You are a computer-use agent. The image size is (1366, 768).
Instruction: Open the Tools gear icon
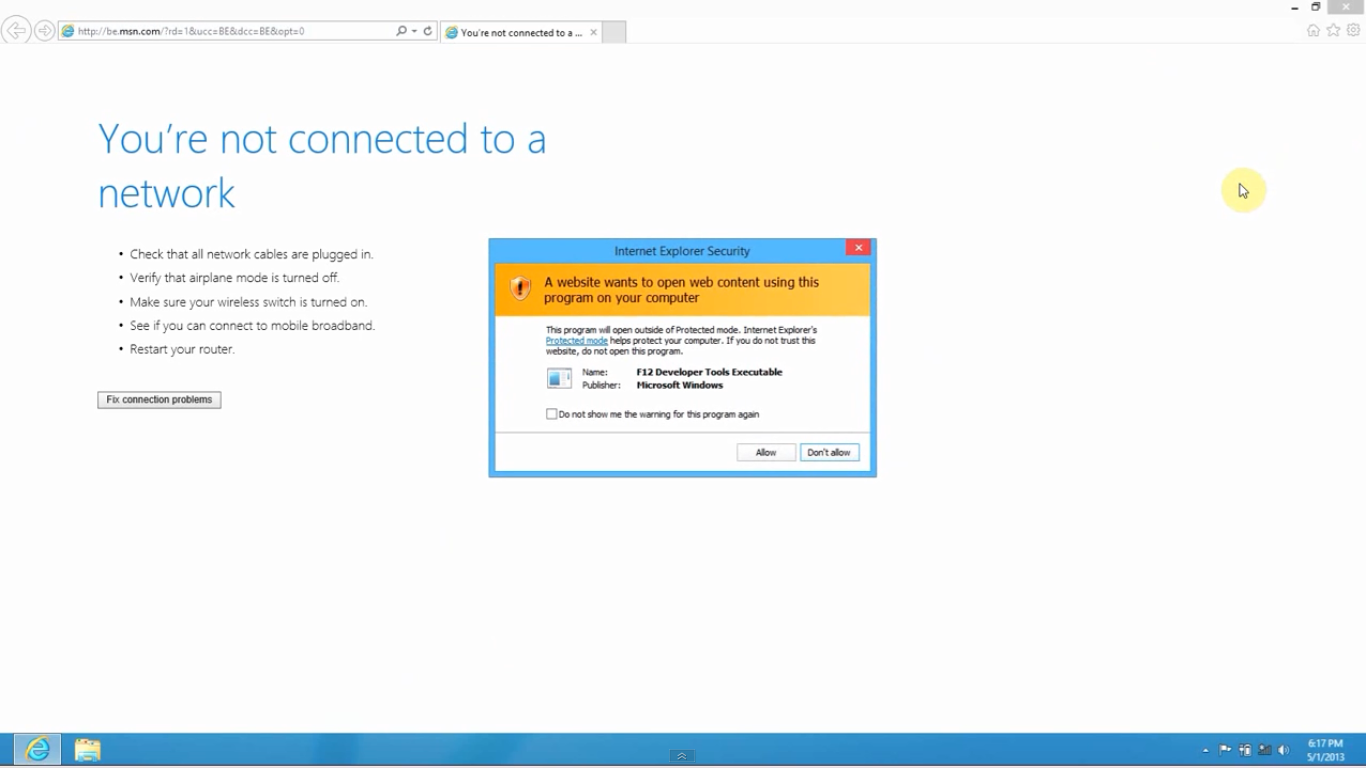(1353, 31)
